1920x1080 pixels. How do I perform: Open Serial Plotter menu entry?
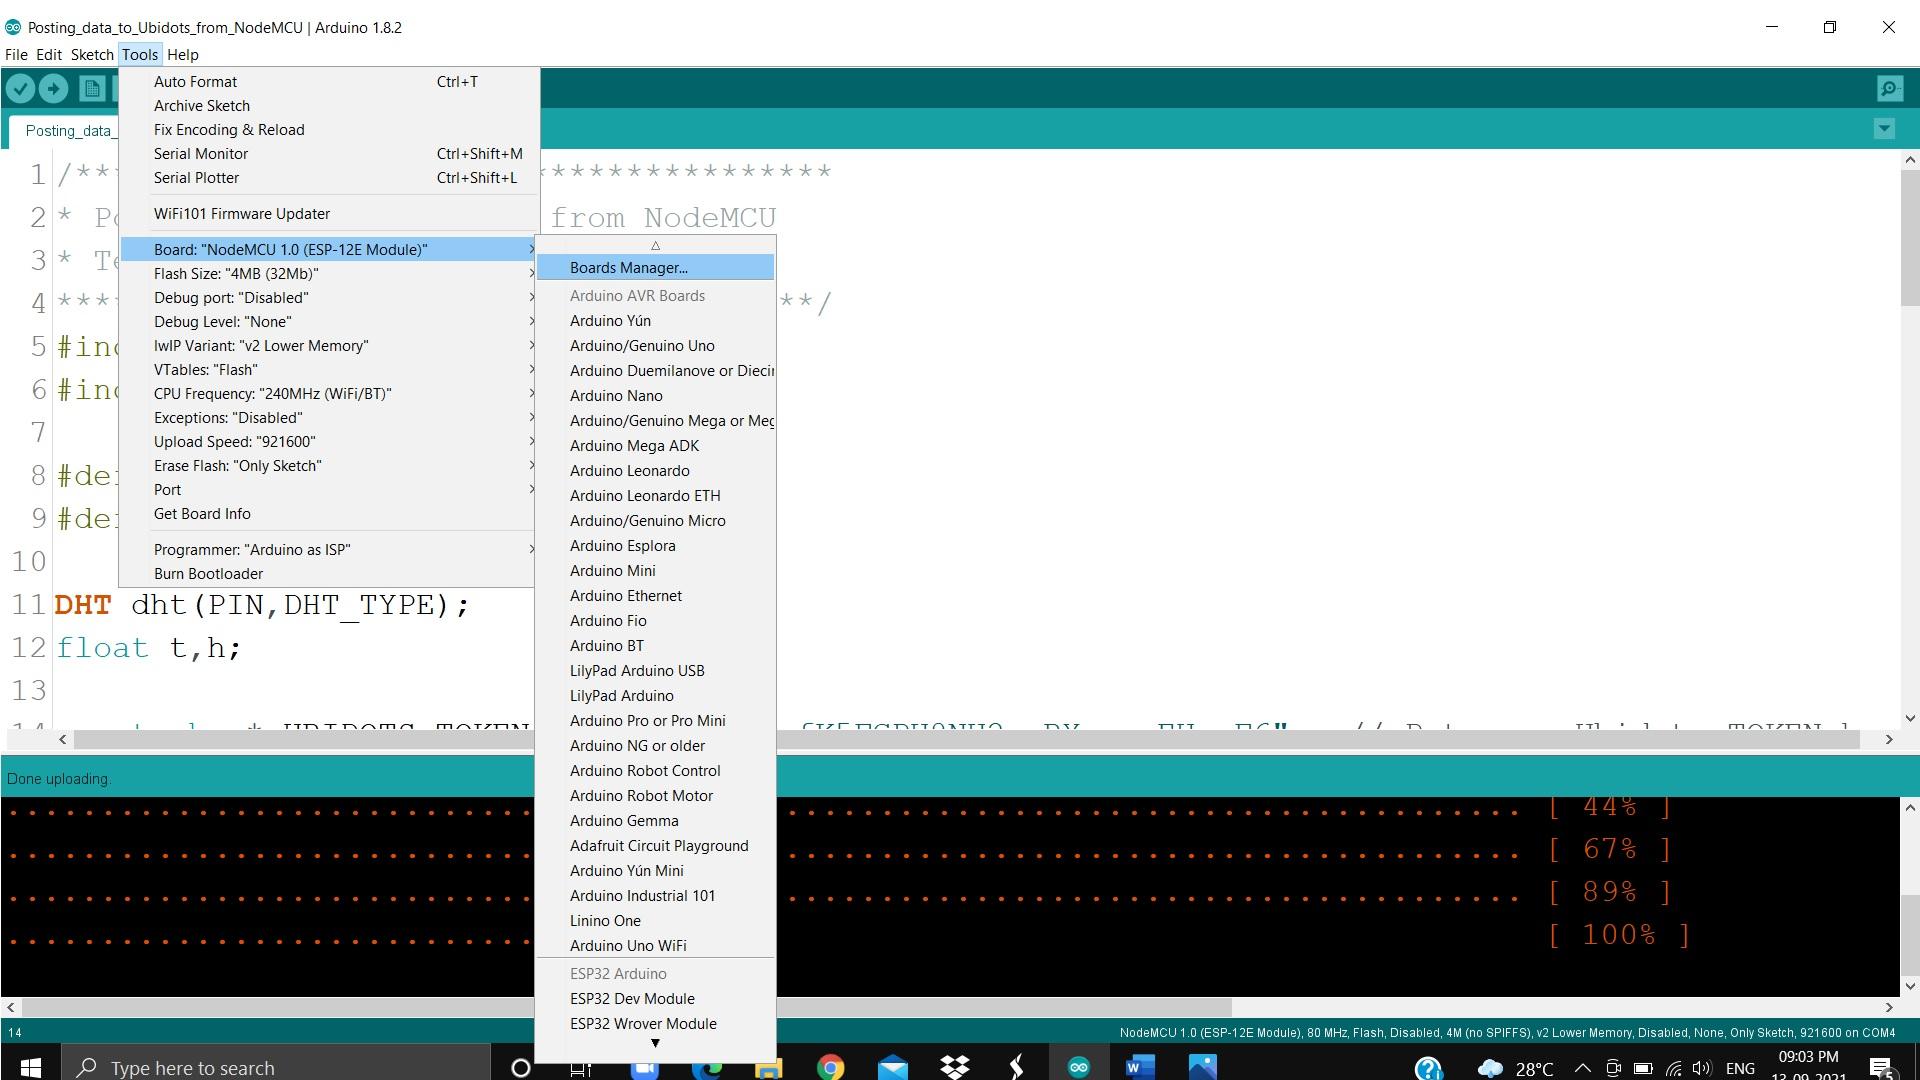coord(329,178)
